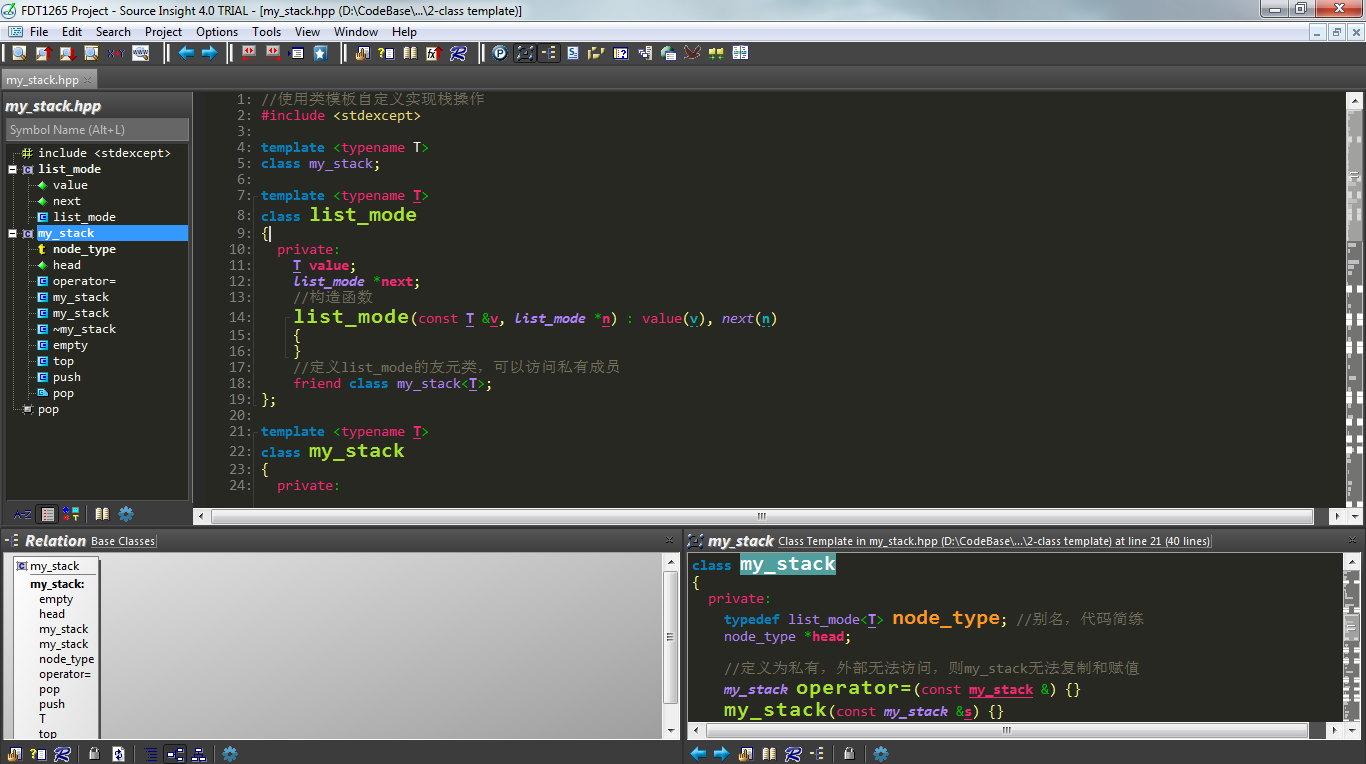Click node_type entry in Relation graph
The height and width of the screenshot is (764, 1366).
[67, 659]
